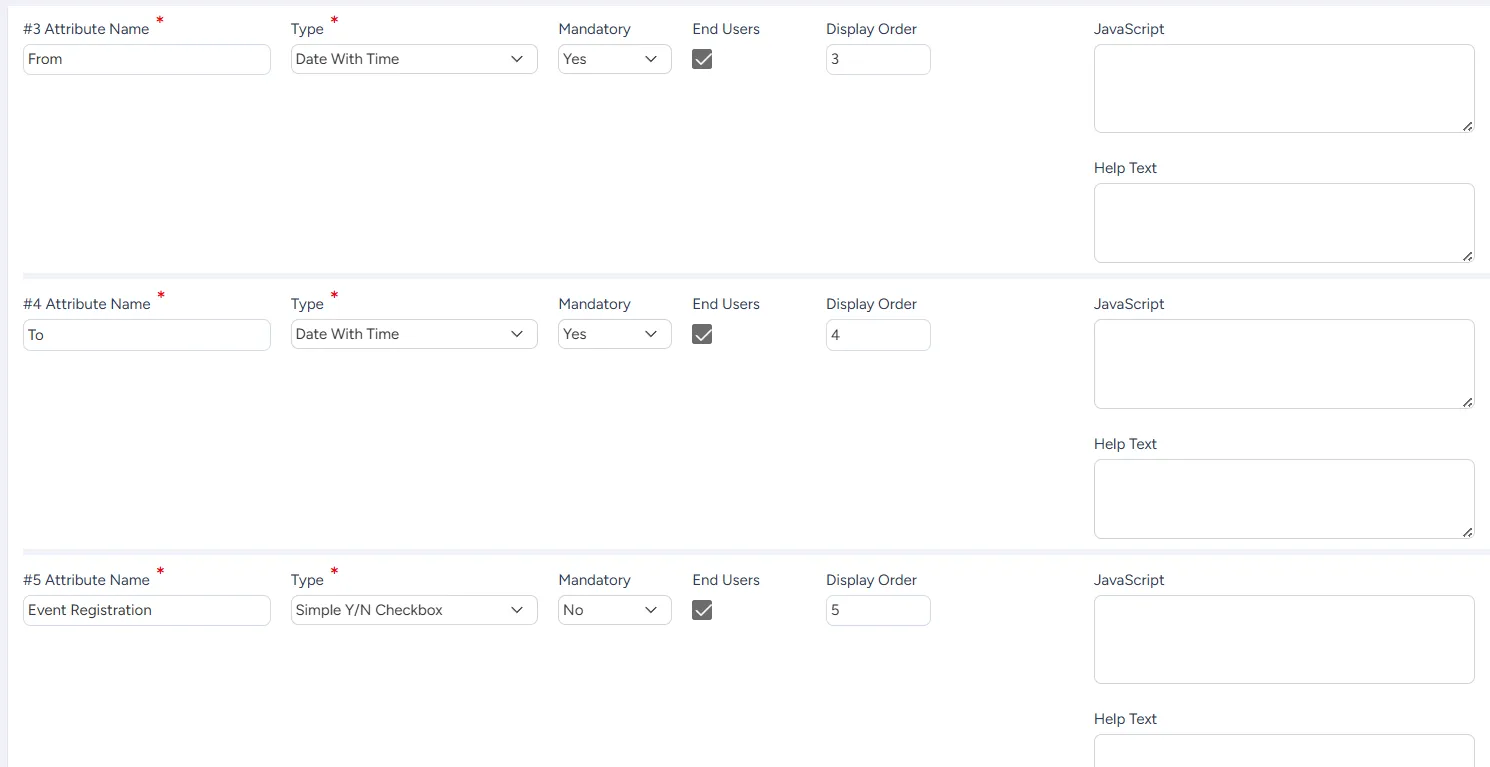Open Type dropdown for To attribute
The height and width of the screenshot is (767, 1490).
pyautogui.click(x=414, y=334)
